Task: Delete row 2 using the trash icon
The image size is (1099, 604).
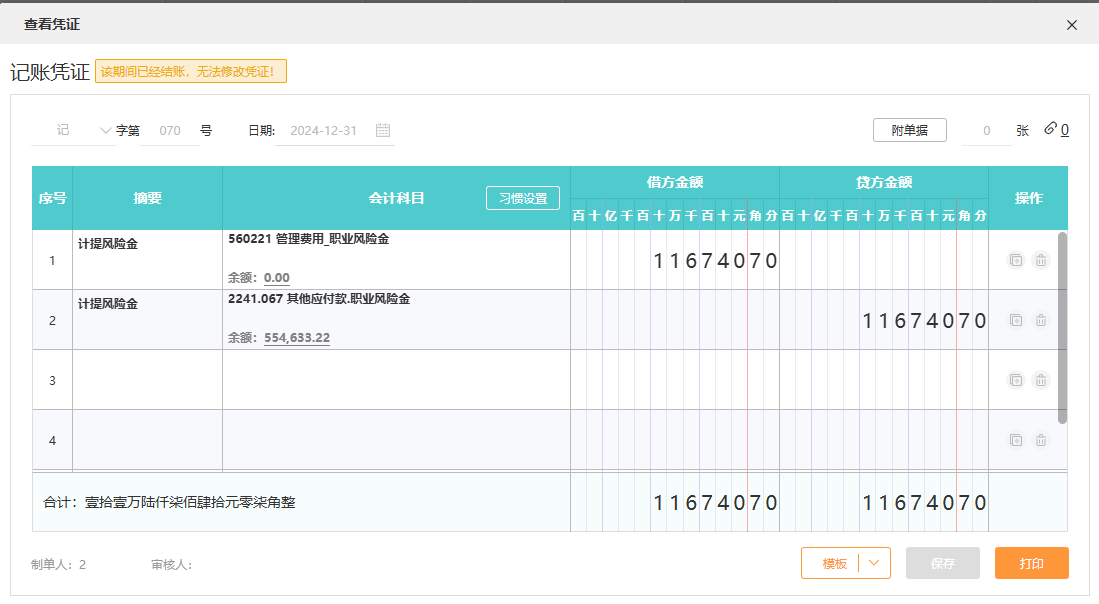Action: click(x=1040, y=320)
